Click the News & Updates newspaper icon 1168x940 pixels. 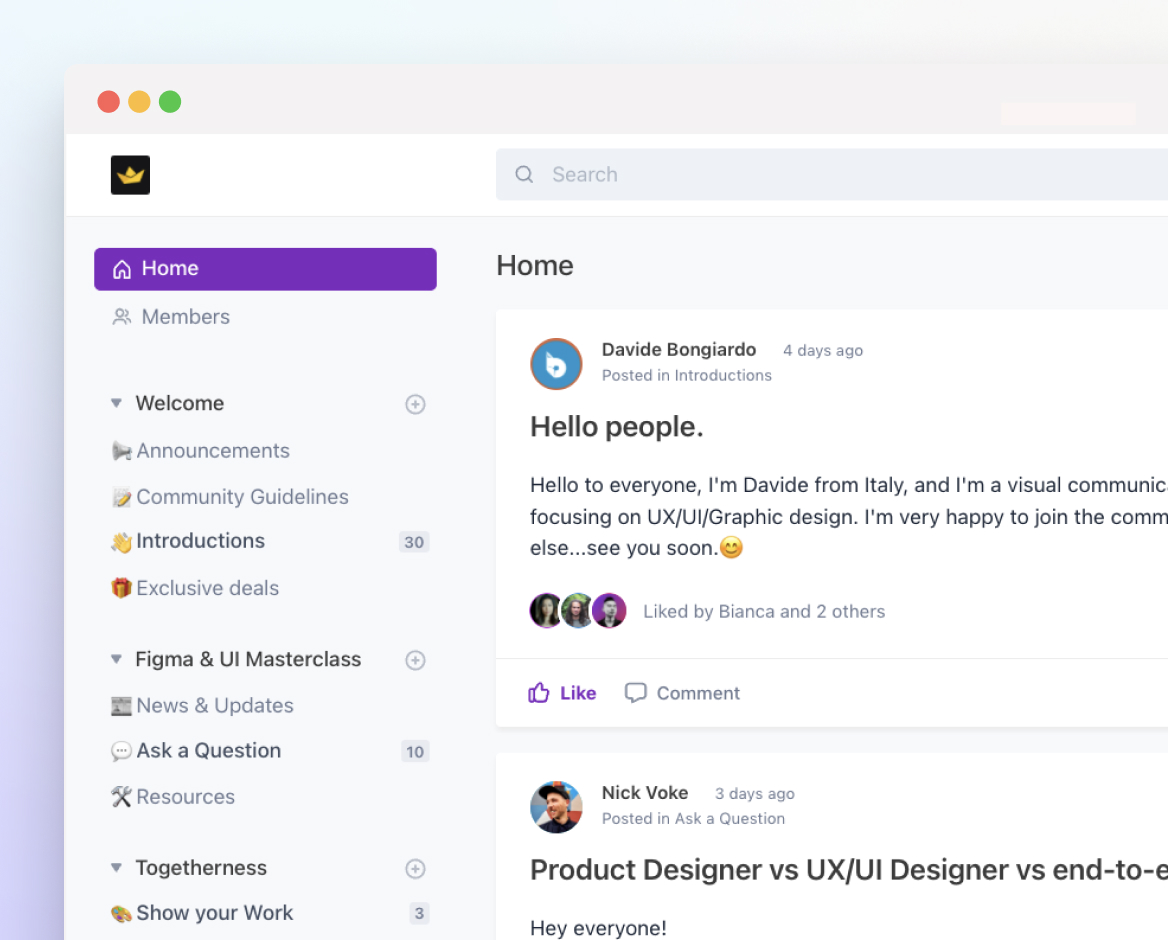pos(121,705)
